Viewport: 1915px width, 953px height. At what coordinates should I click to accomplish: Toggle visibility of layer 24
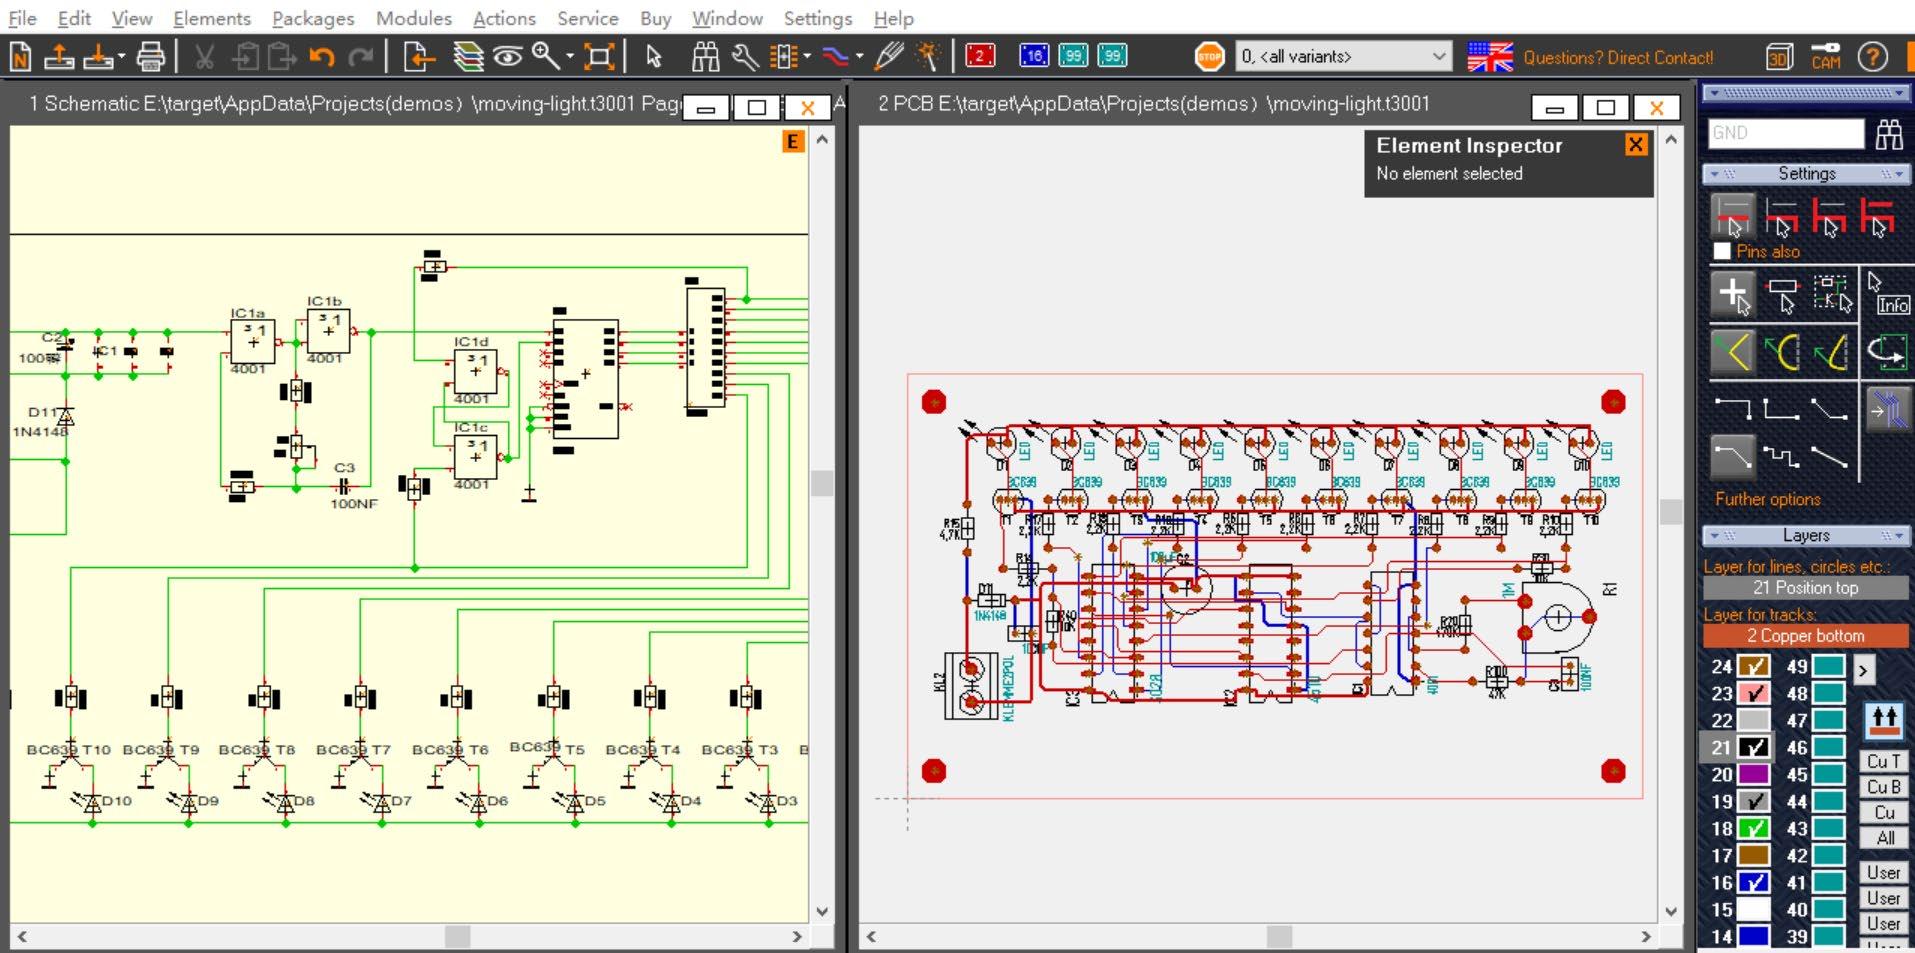(1753, 666)
